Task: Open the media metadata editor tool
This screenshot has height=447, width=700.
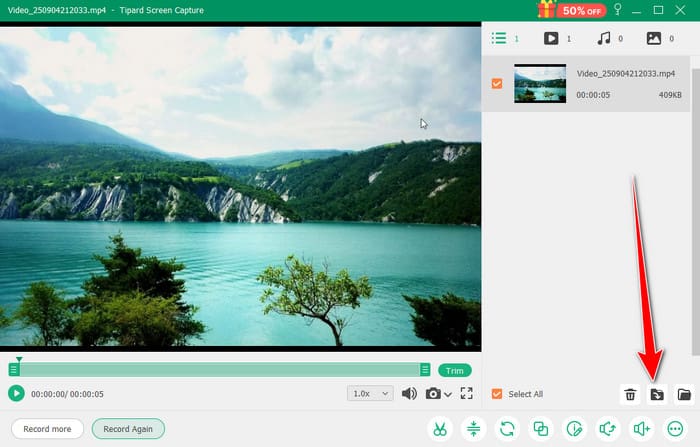Action: click(575, 429)
